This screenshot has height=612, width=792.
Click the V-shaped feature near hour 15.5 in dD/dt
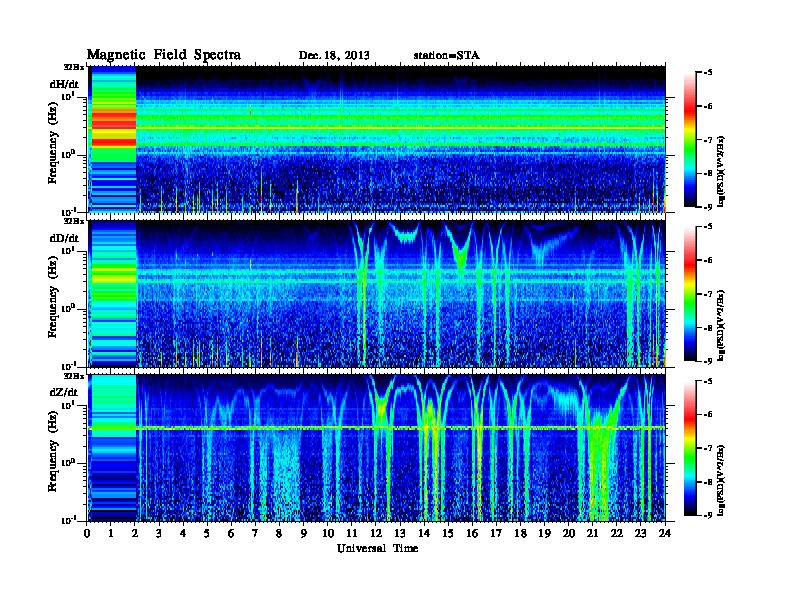[x=460, y=250]
